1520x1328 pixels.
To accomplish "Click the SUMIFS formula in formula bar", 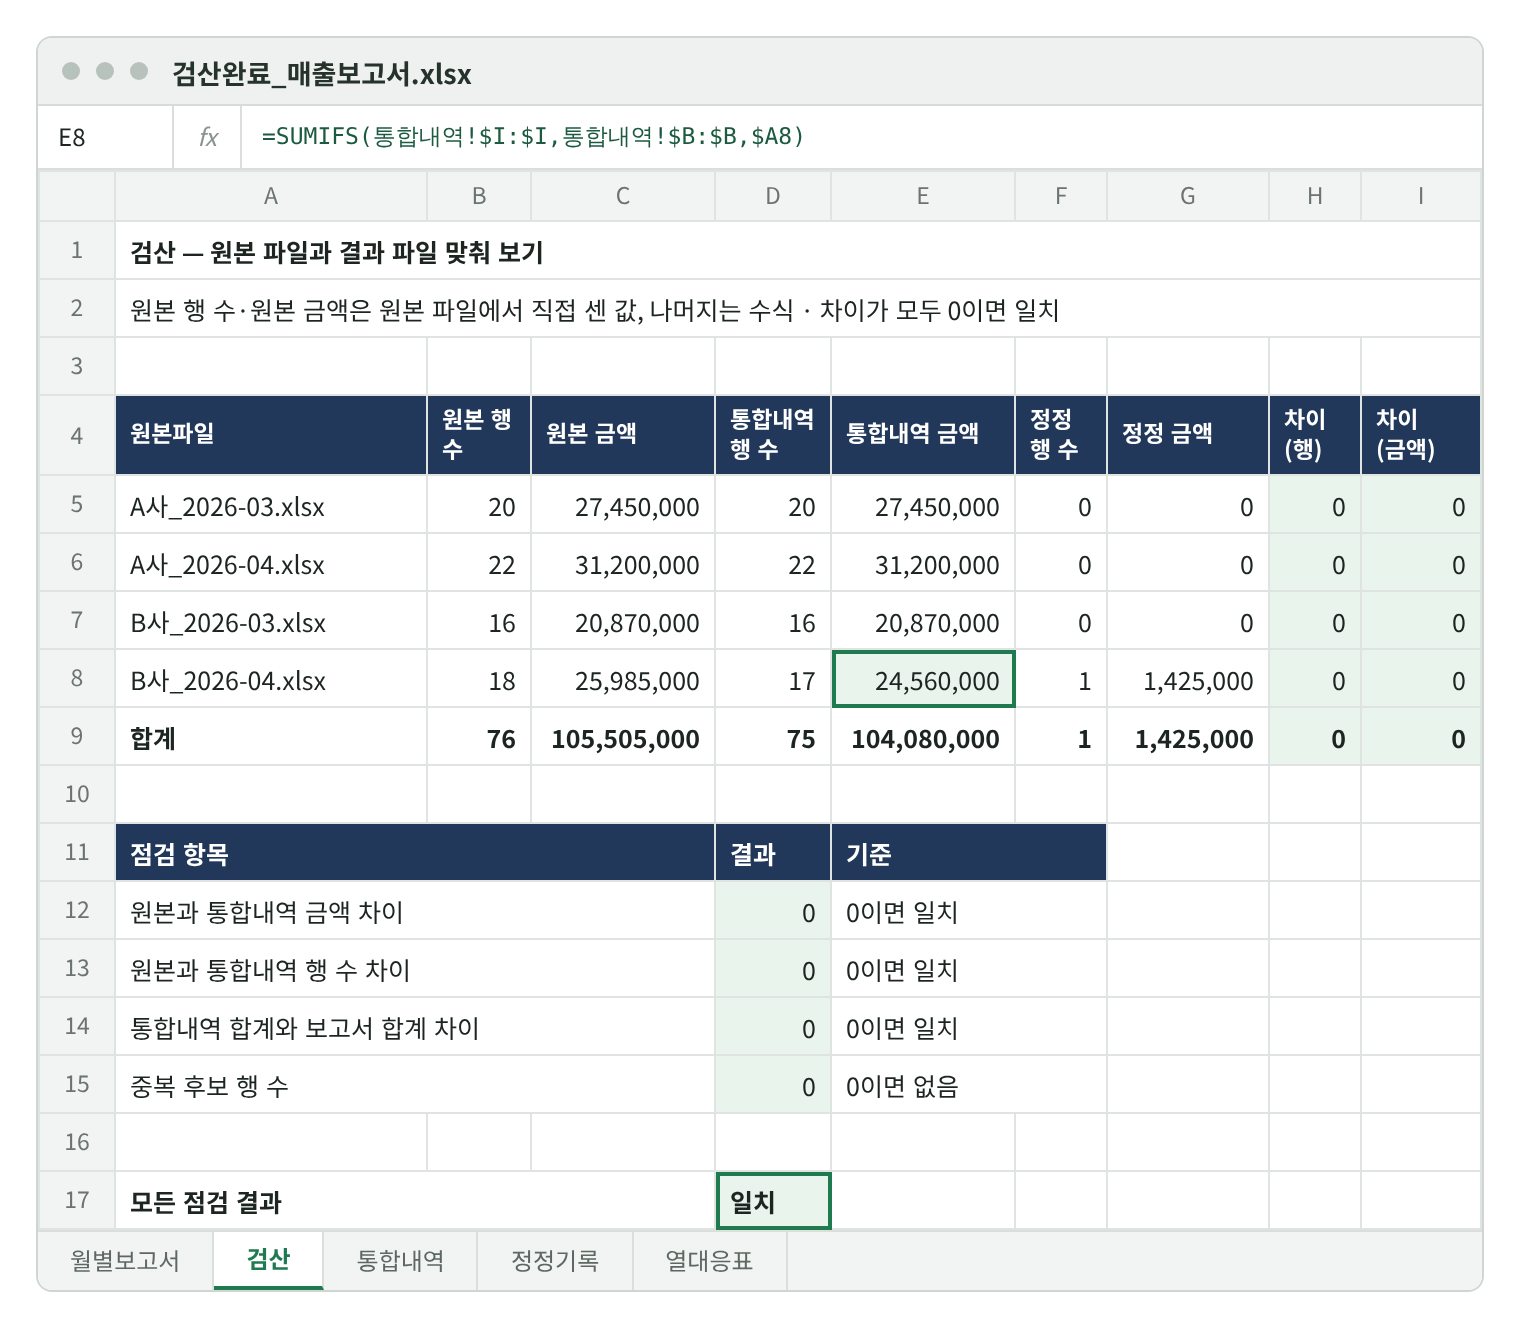I will [533, 136].
